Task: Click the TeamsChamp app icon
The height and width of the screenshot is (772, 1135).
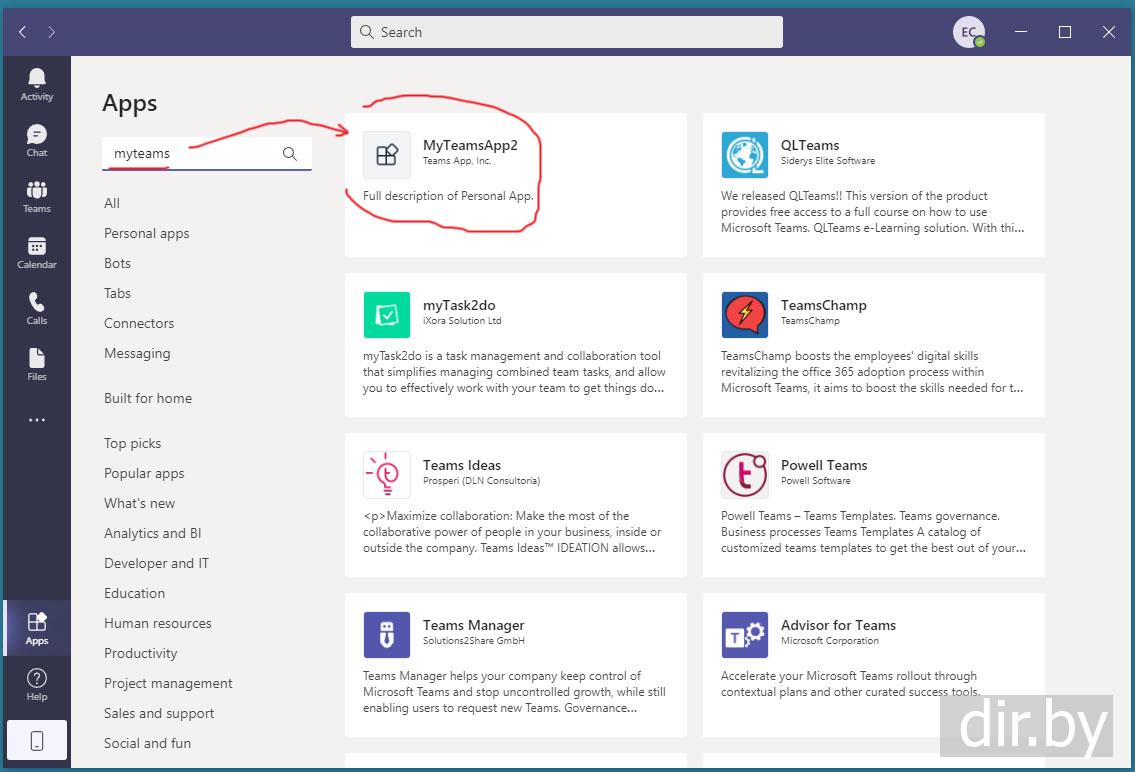Action: click(x=745, y=315)
